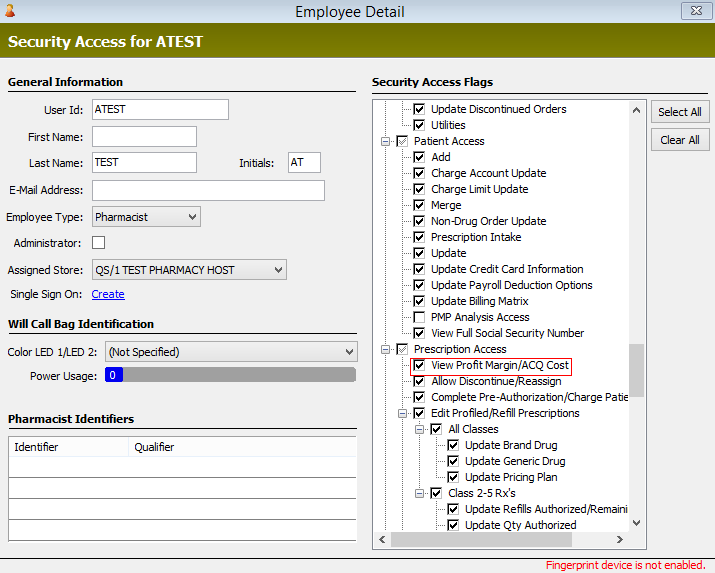Screen dimensions: 715x573
Task: Collapse the Prescription Access tree node
Action: (385, 349)
